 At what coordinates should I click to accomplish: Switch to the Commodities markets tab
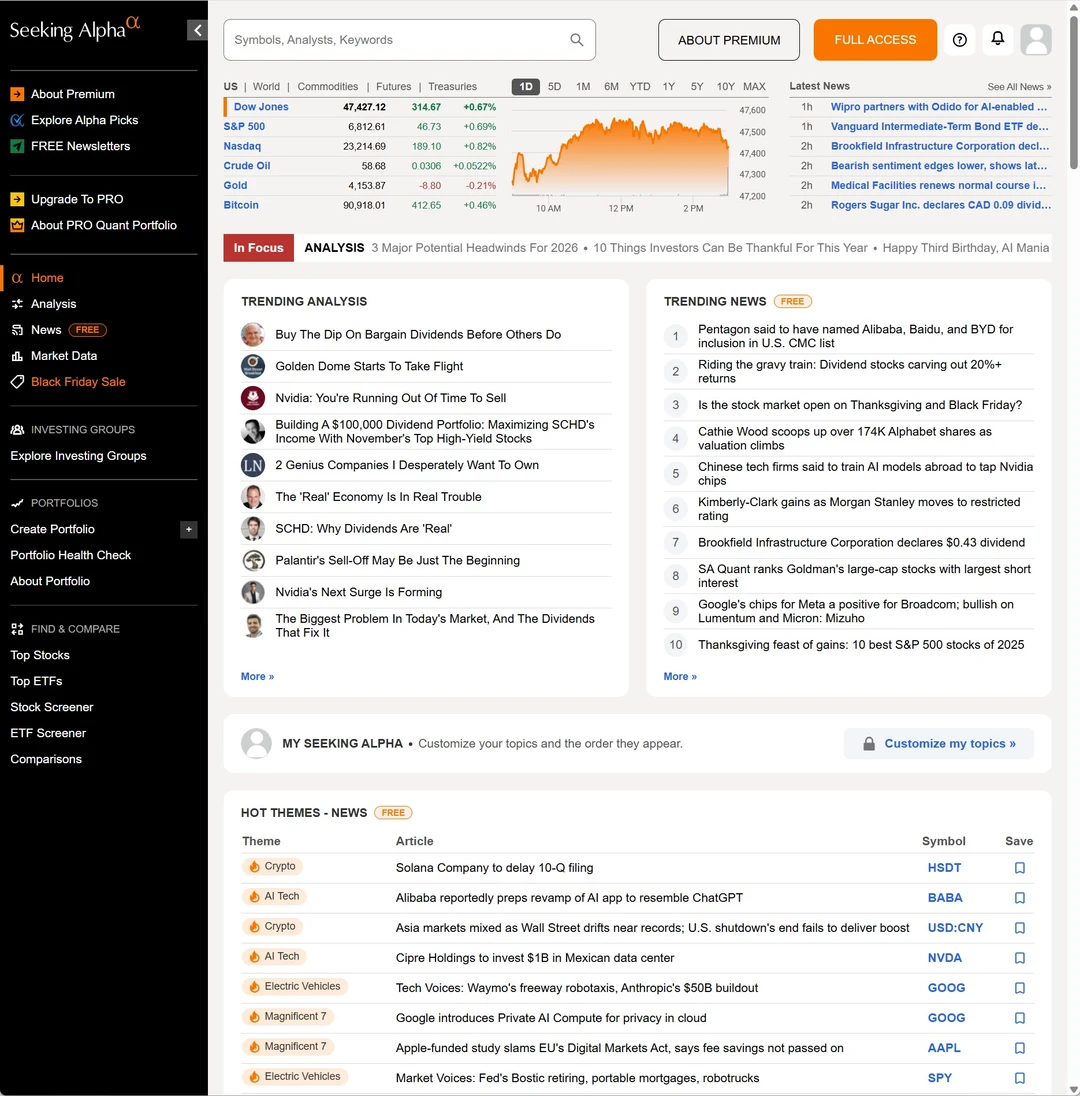(x=328, y=87)
